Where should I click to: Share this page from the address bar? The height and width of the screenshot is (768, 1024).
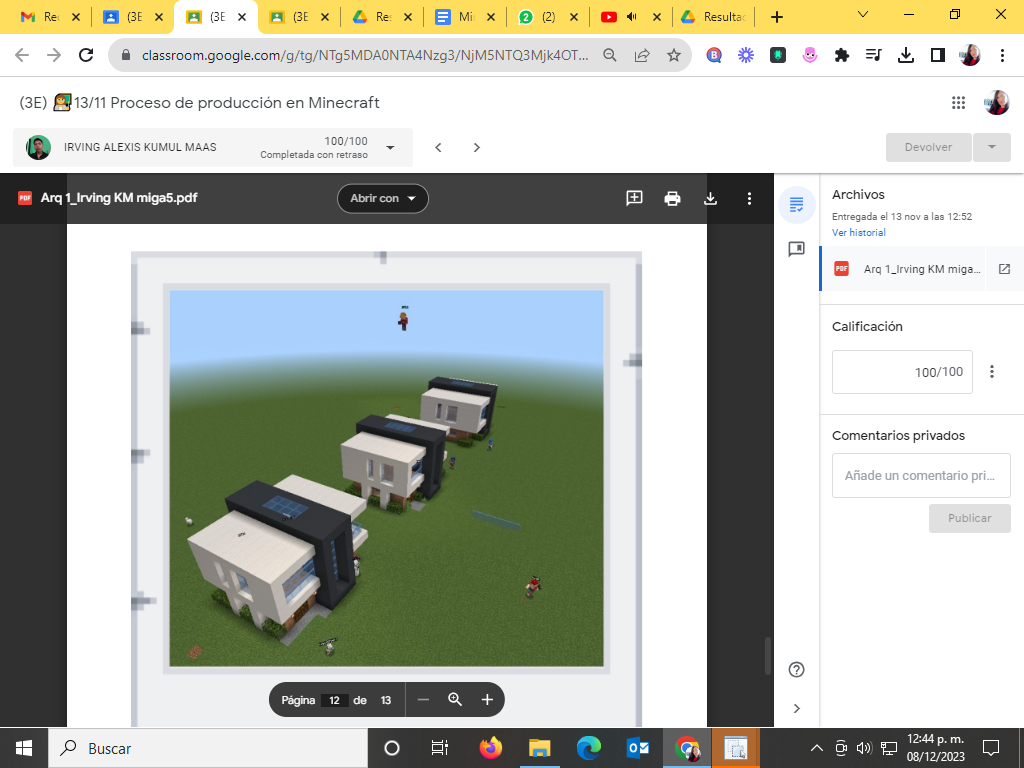(x=642, y=56)
